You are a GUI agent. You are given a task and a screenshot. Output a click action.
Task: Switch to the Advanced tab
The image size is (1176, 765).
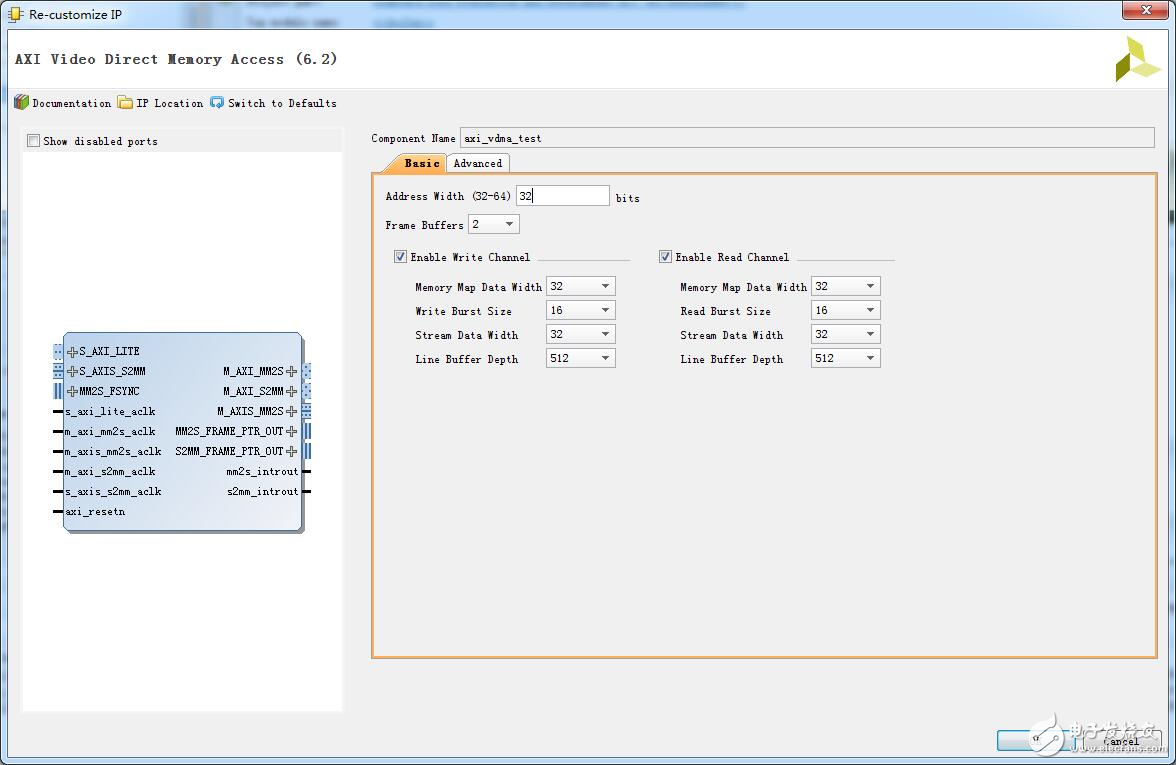[478, 163]
